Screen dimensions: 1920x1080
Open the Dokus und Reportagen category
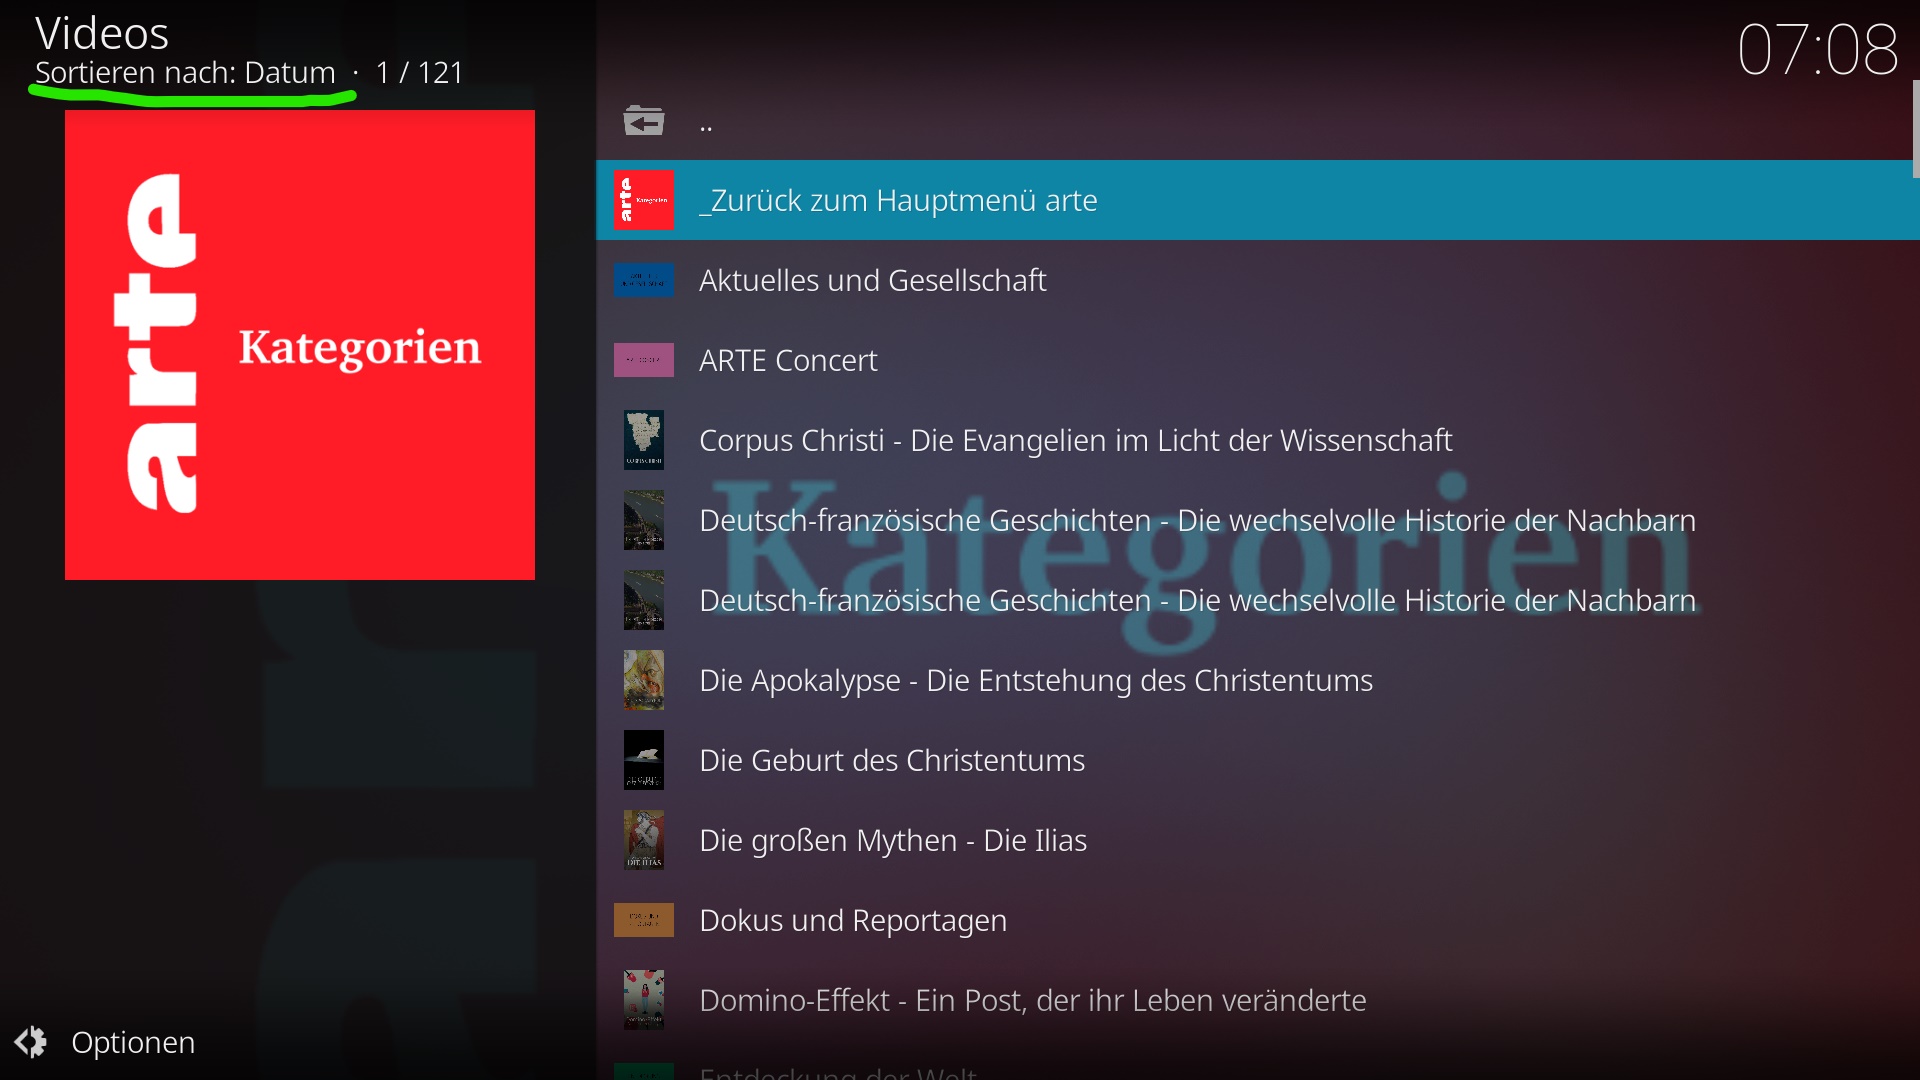tap(1257, 920)
